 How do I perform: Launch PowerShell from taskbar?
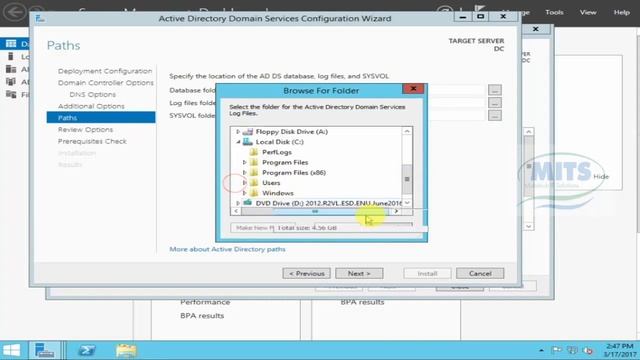tap(87, 350)
